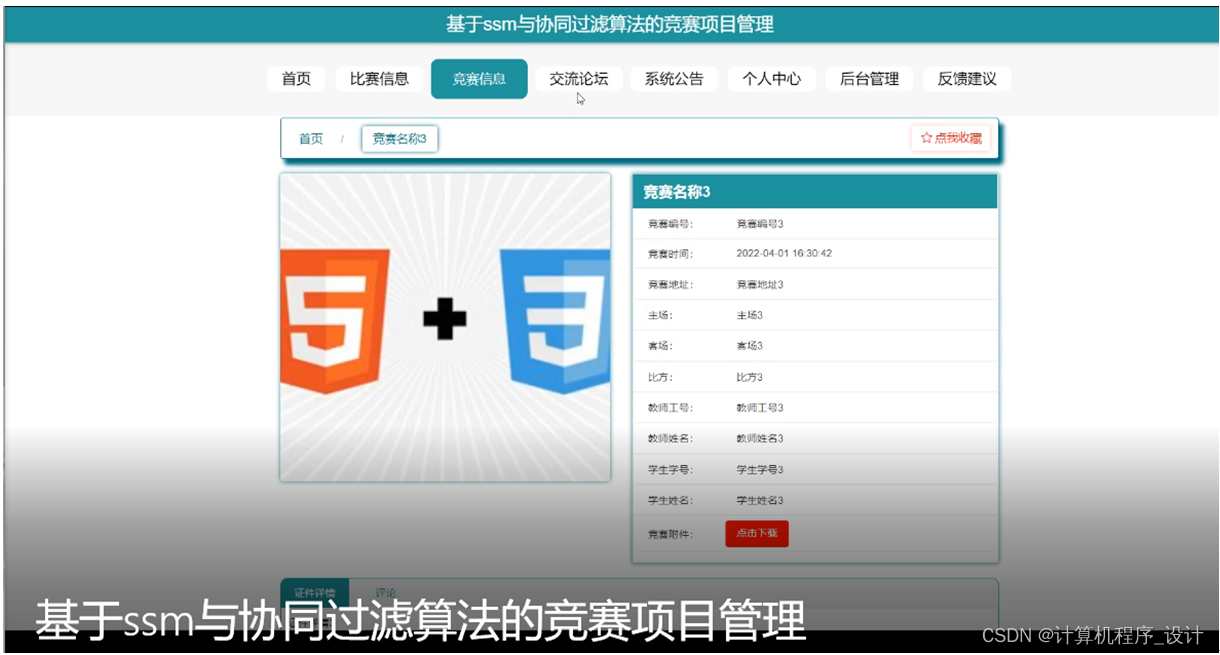
Task: Select the highlighted 竞赛信息 nav tab
Action: point(479,79)
